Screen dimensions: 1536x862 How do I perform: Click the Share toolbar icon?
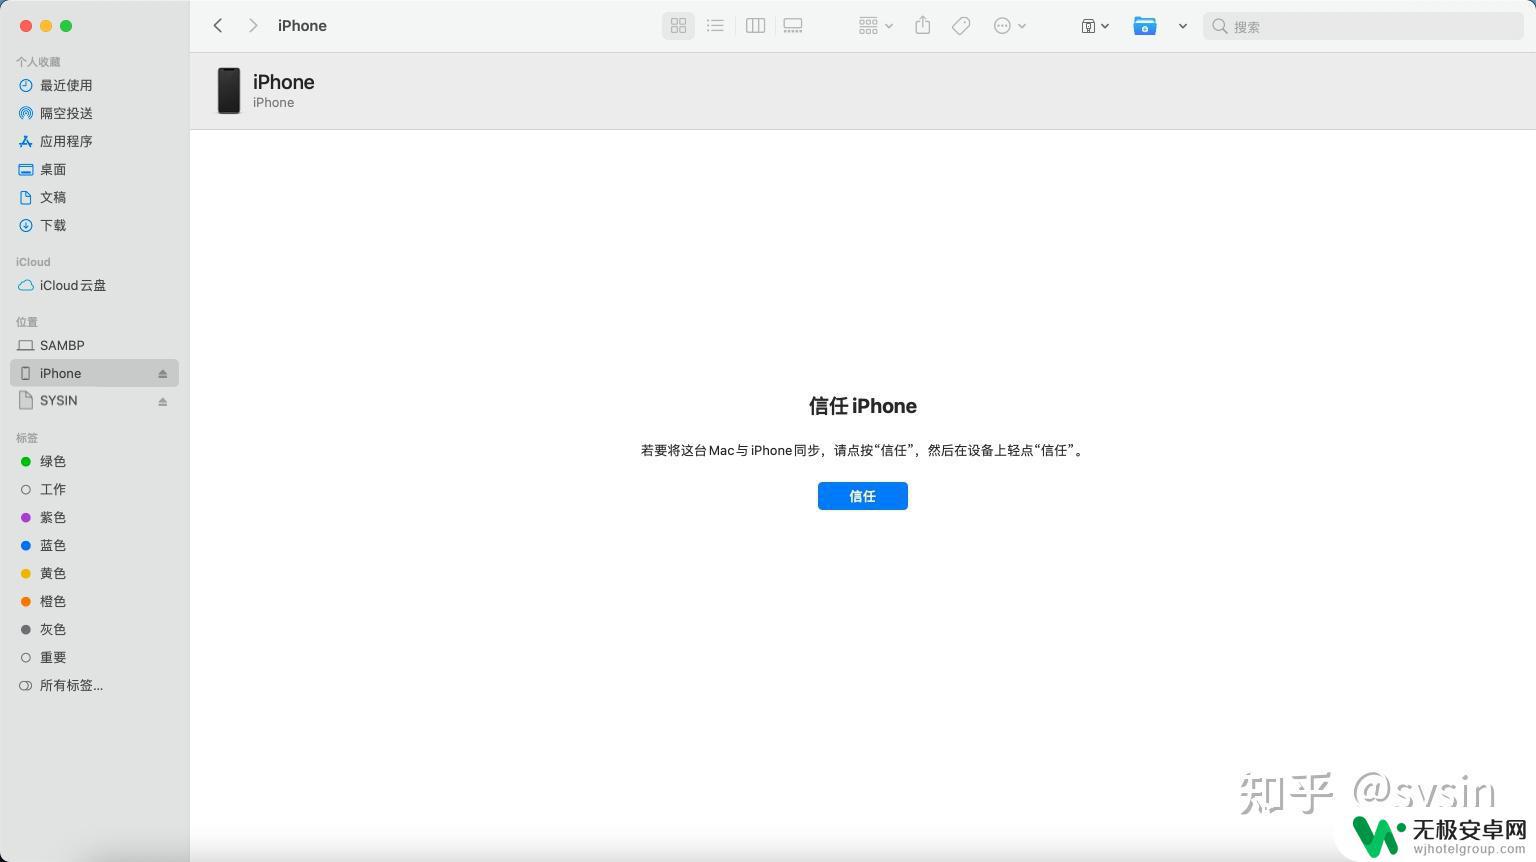pyautogui.click(x=923, y=26)
